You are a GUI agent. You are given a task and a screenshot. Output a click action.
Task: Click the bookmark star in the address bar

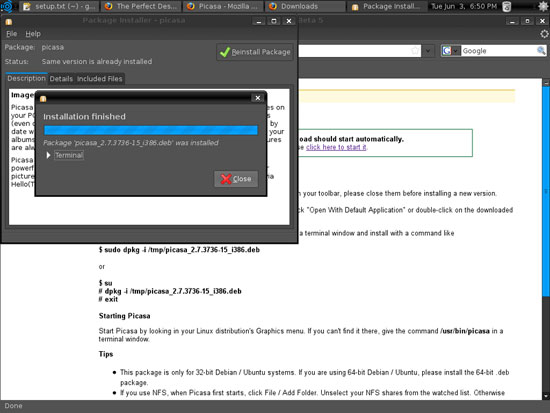[415, 51]
